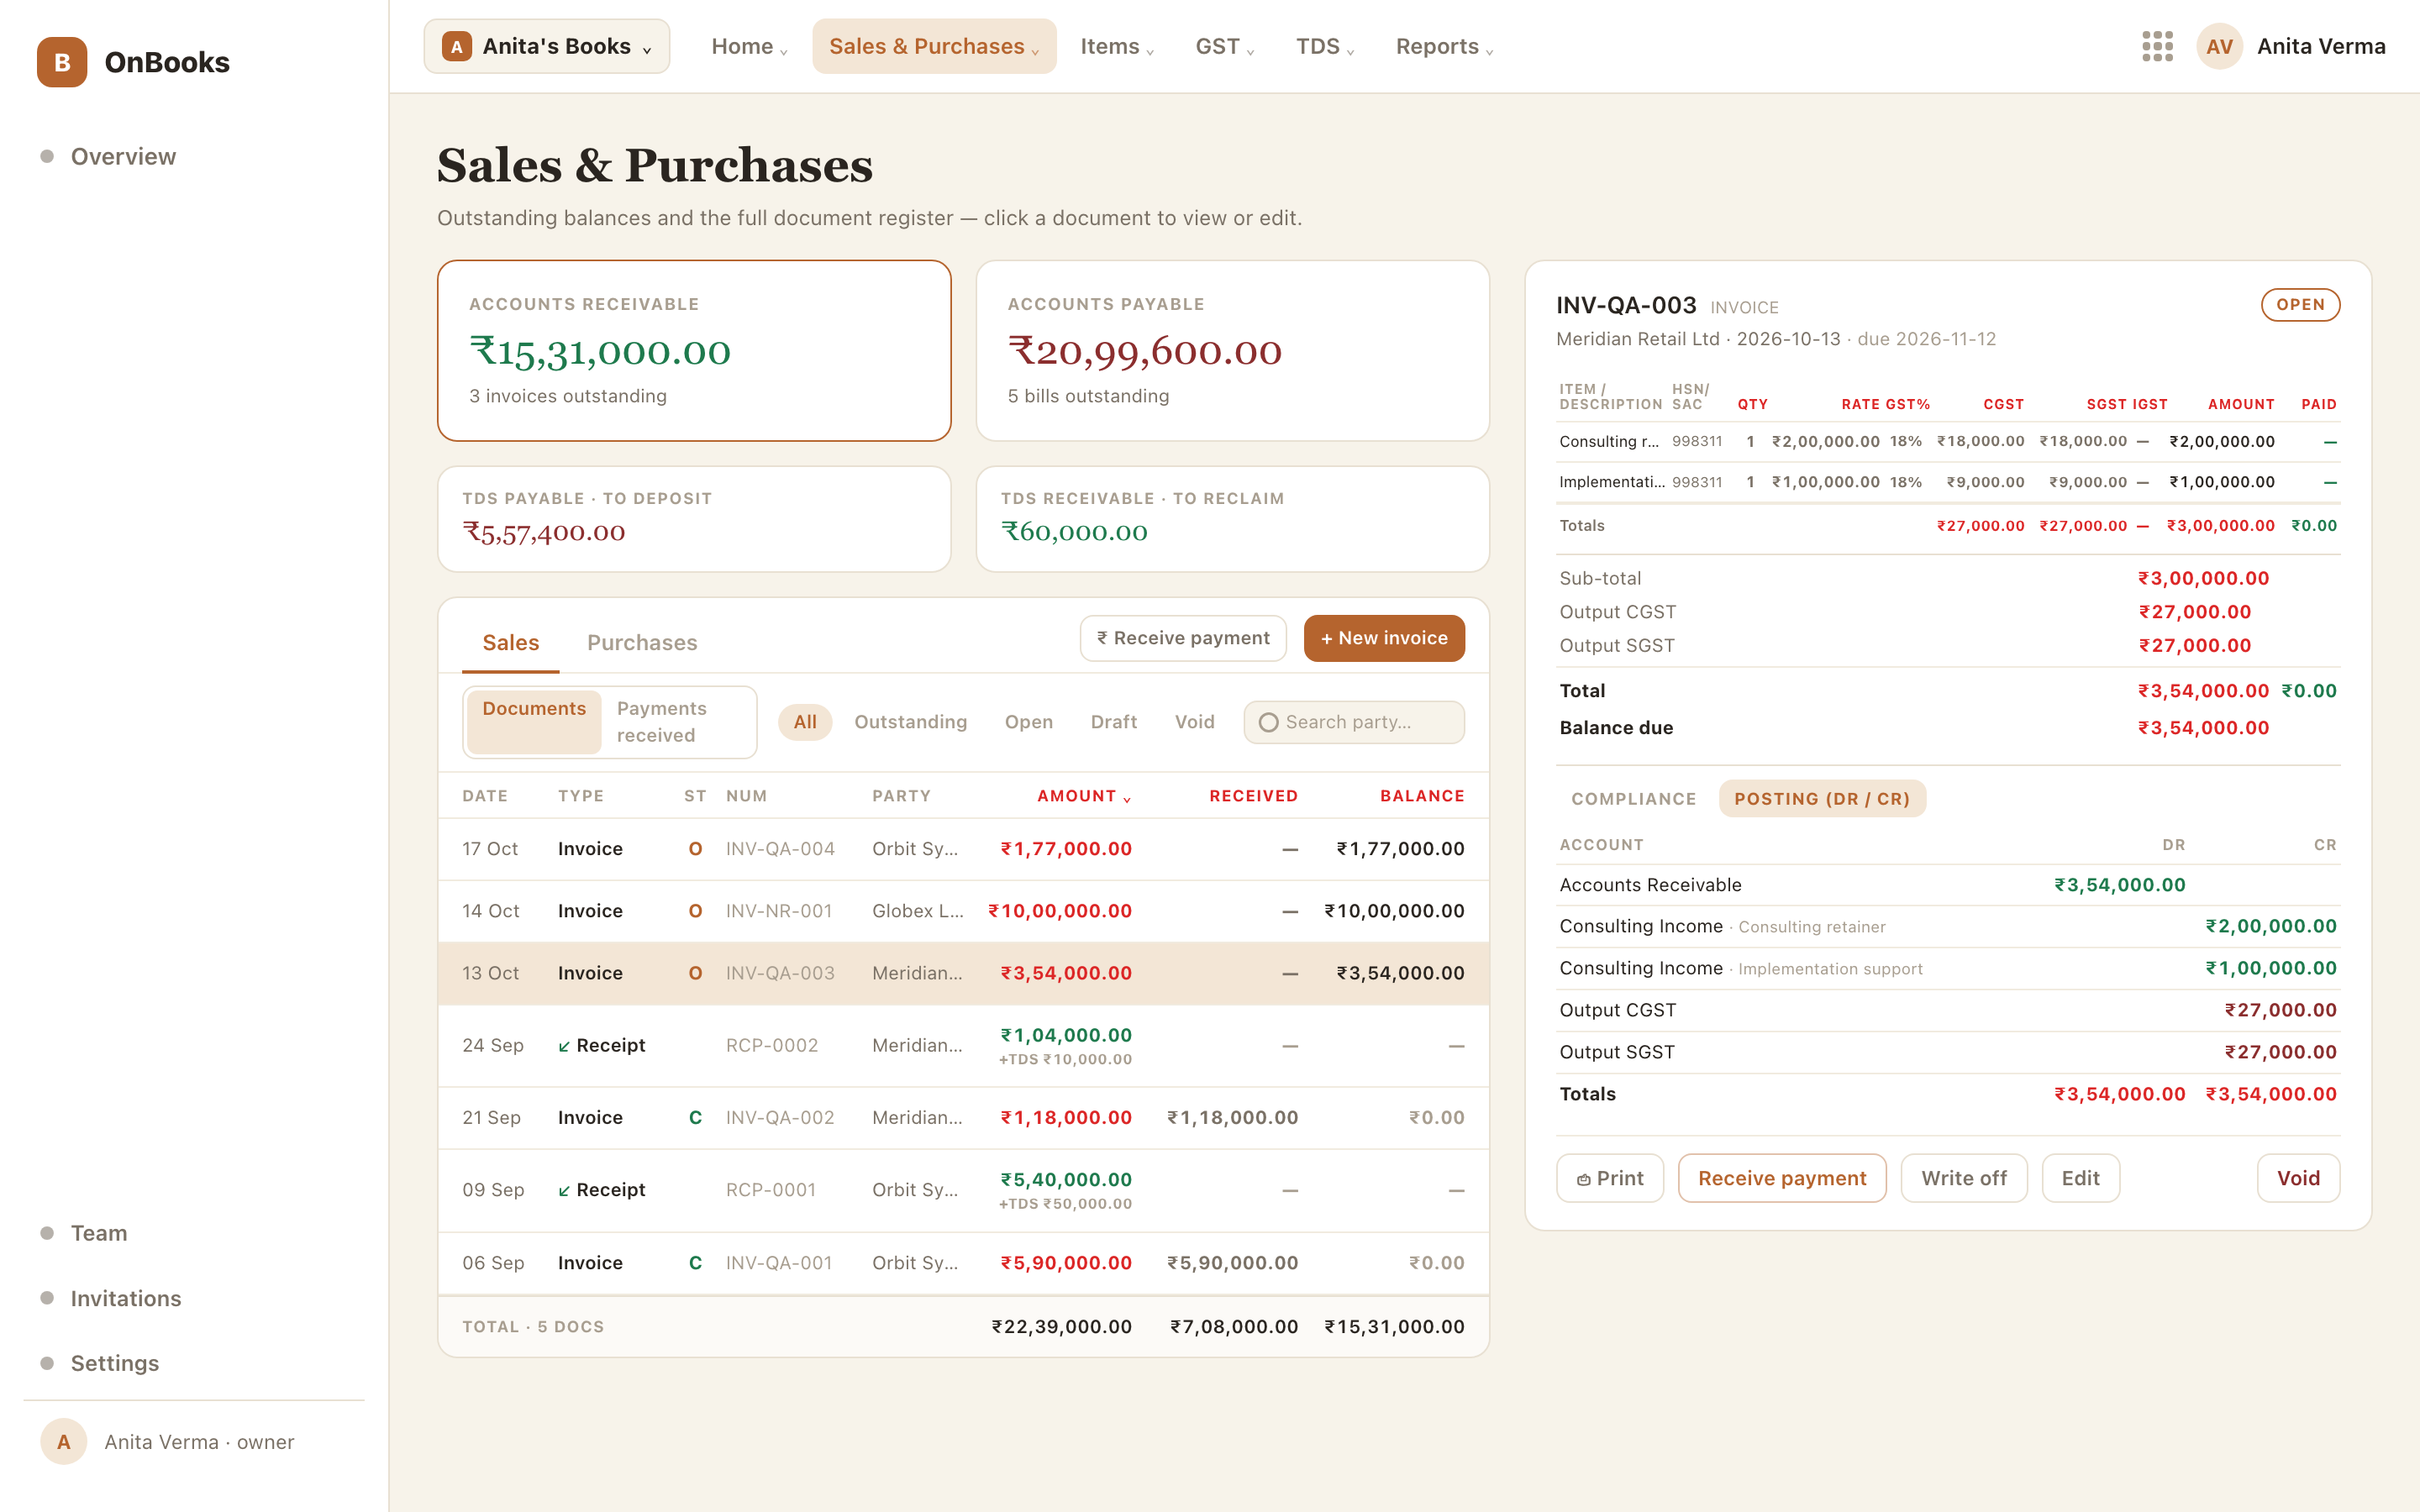This screenshot has width=2420, height=1512.
Task: Void the INV-QA-003 invoice
Action: [2298, 1178]
